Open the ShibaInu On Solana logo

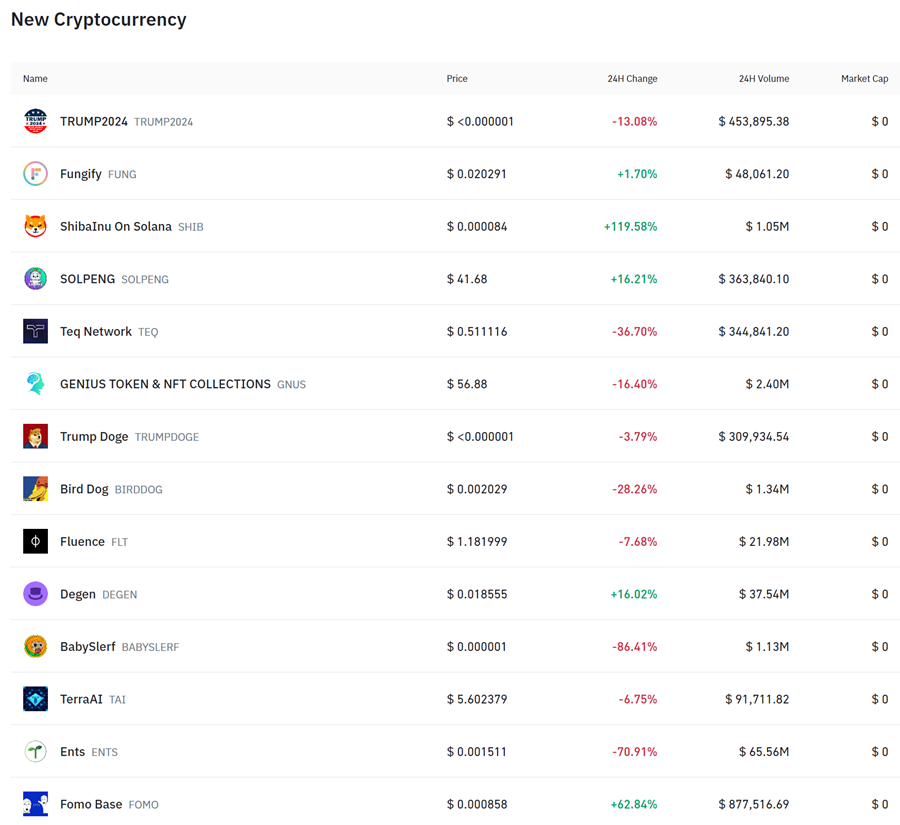(x=35, y=226)
